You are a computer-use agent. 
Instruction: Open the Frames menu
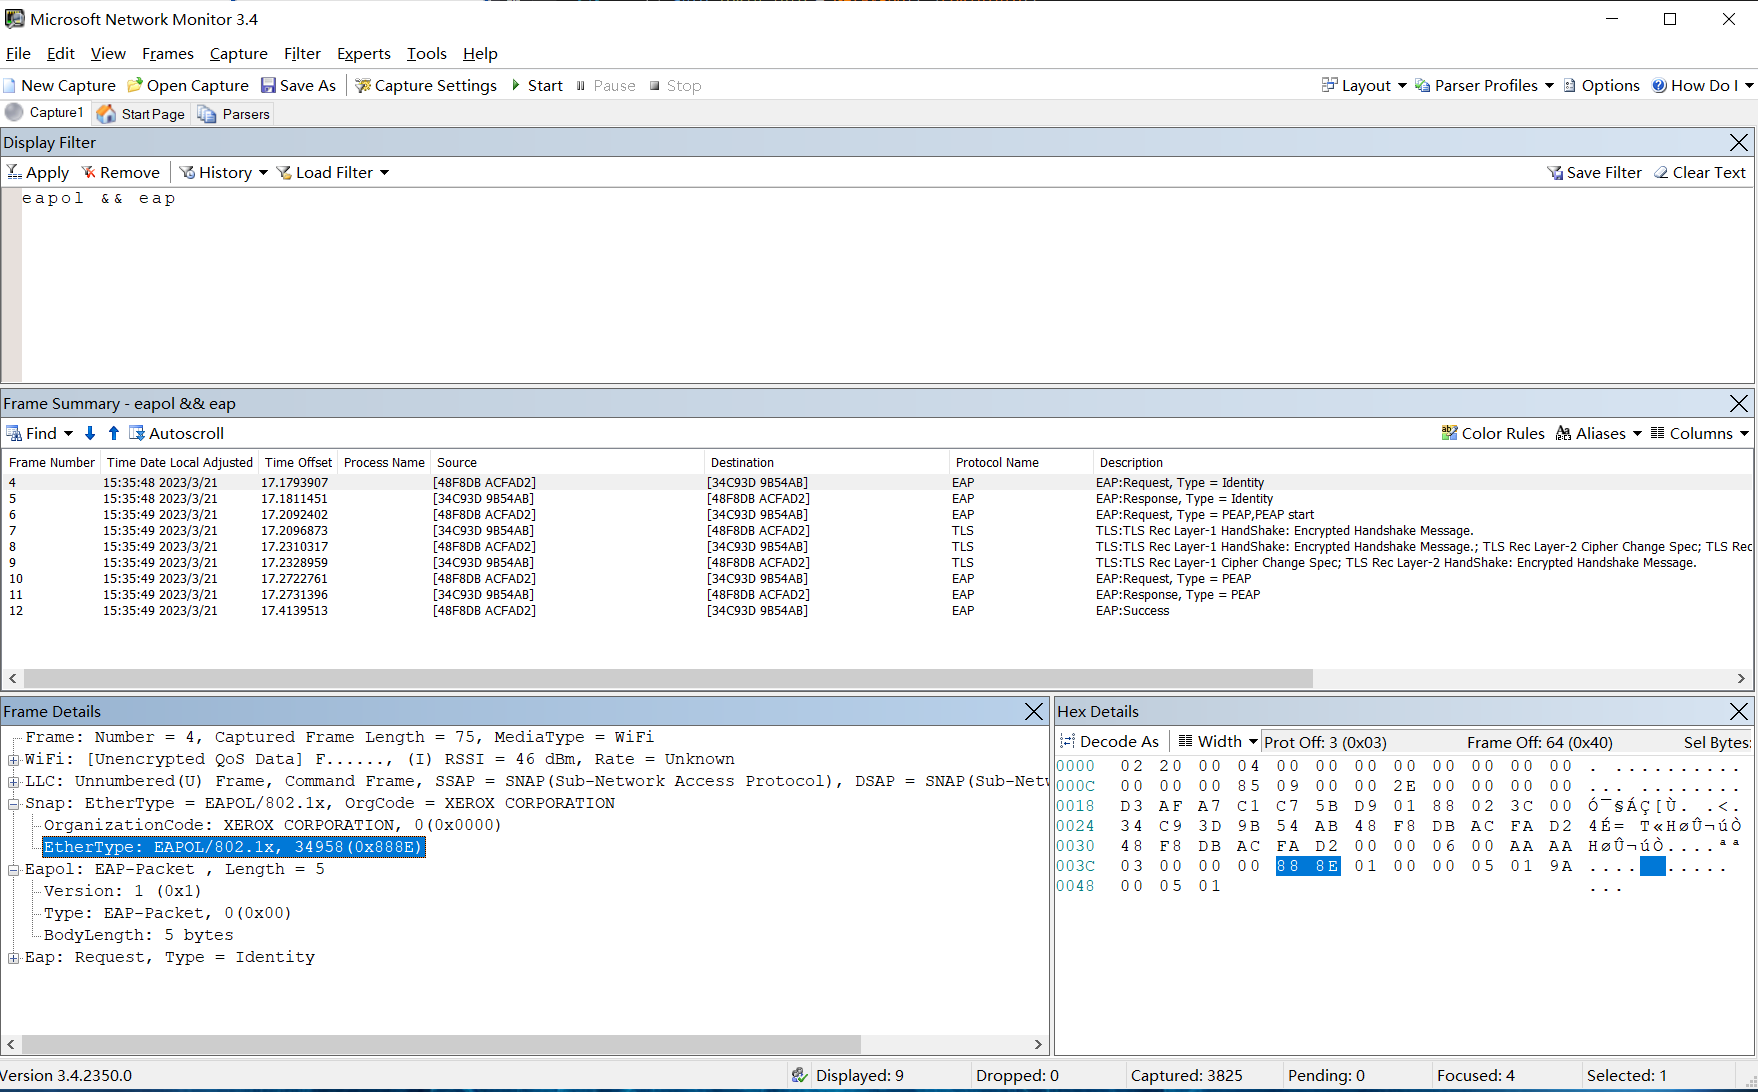[168, 54]
